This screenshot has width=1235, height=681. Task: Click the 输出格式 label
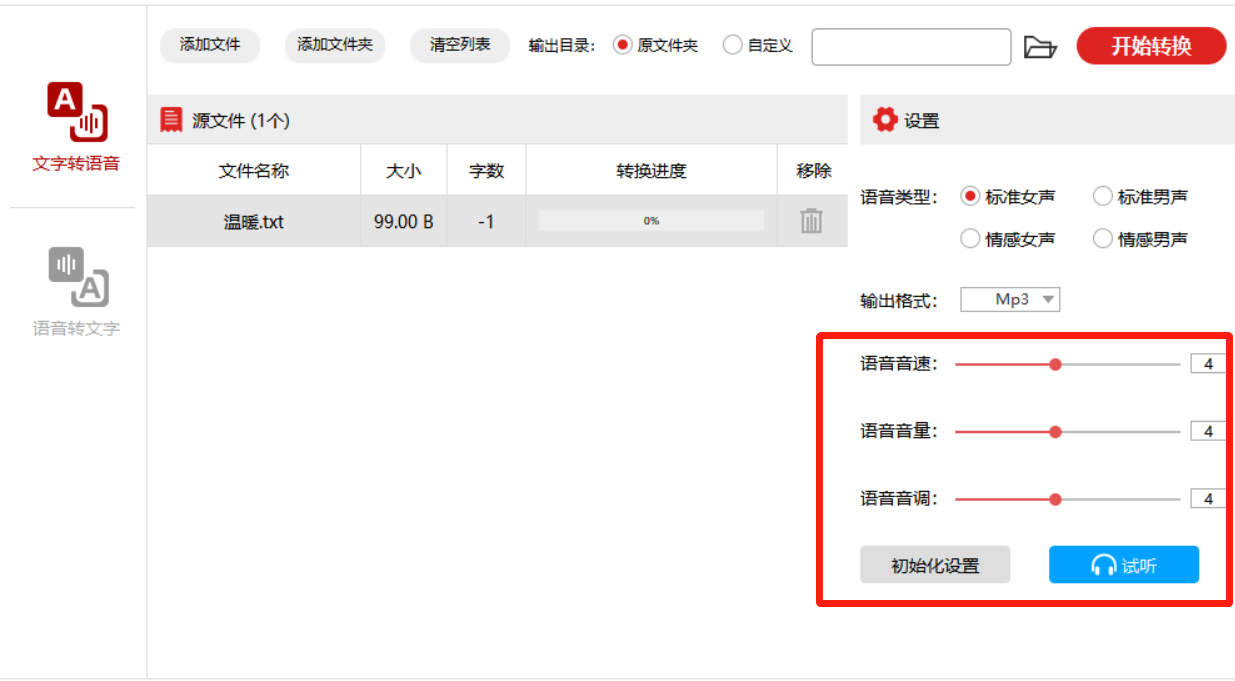[x=899, y=300]
